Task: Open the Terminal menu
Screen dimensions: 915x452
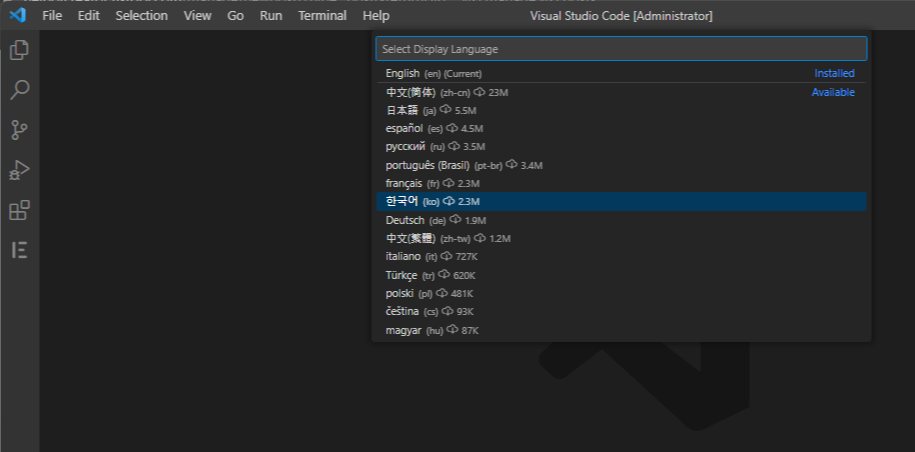Action: tap(322, 16)
